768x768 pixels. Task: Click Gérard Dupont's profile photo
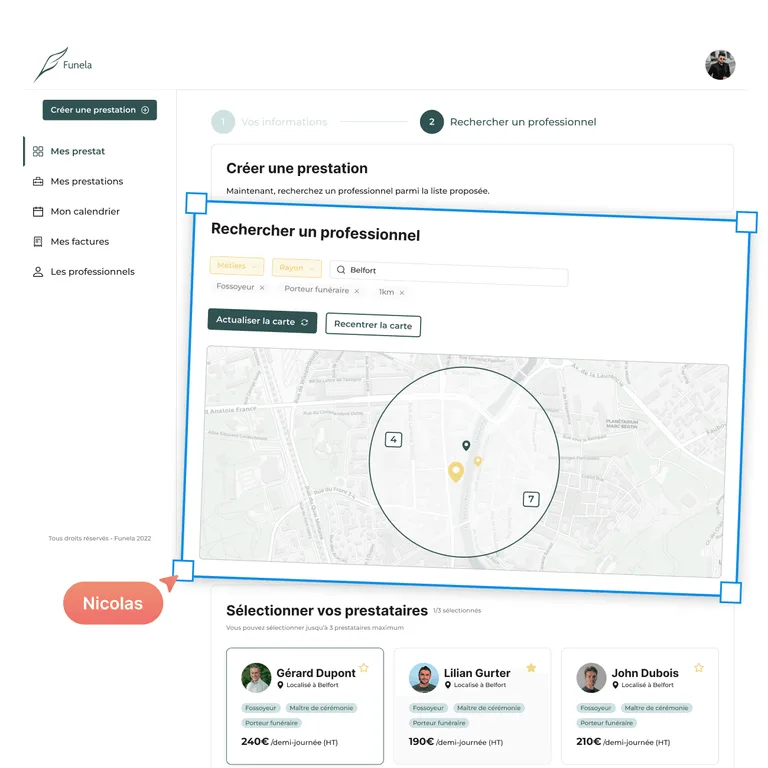256,678
